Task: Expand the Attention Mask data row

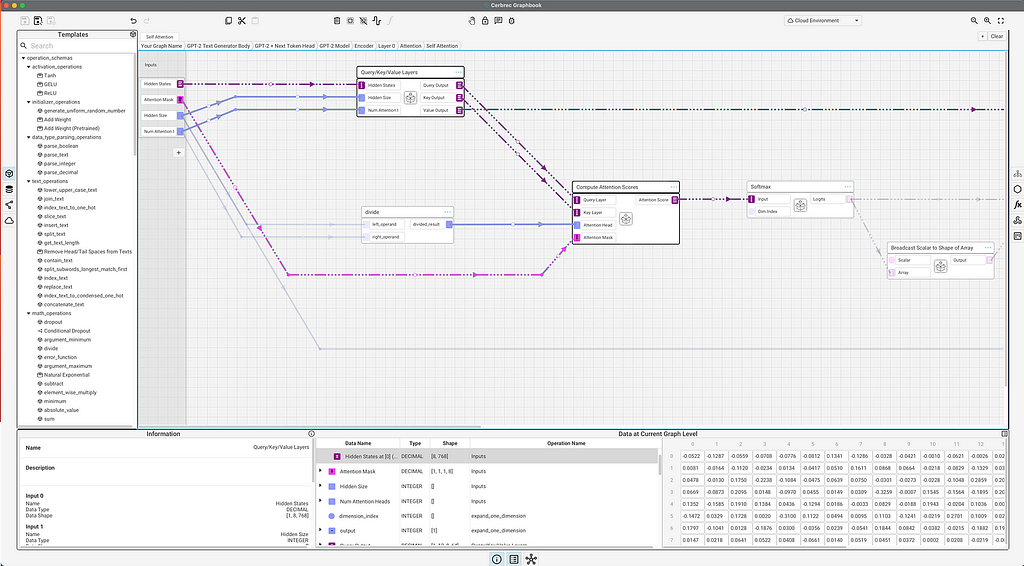Action: pos(320,471)
